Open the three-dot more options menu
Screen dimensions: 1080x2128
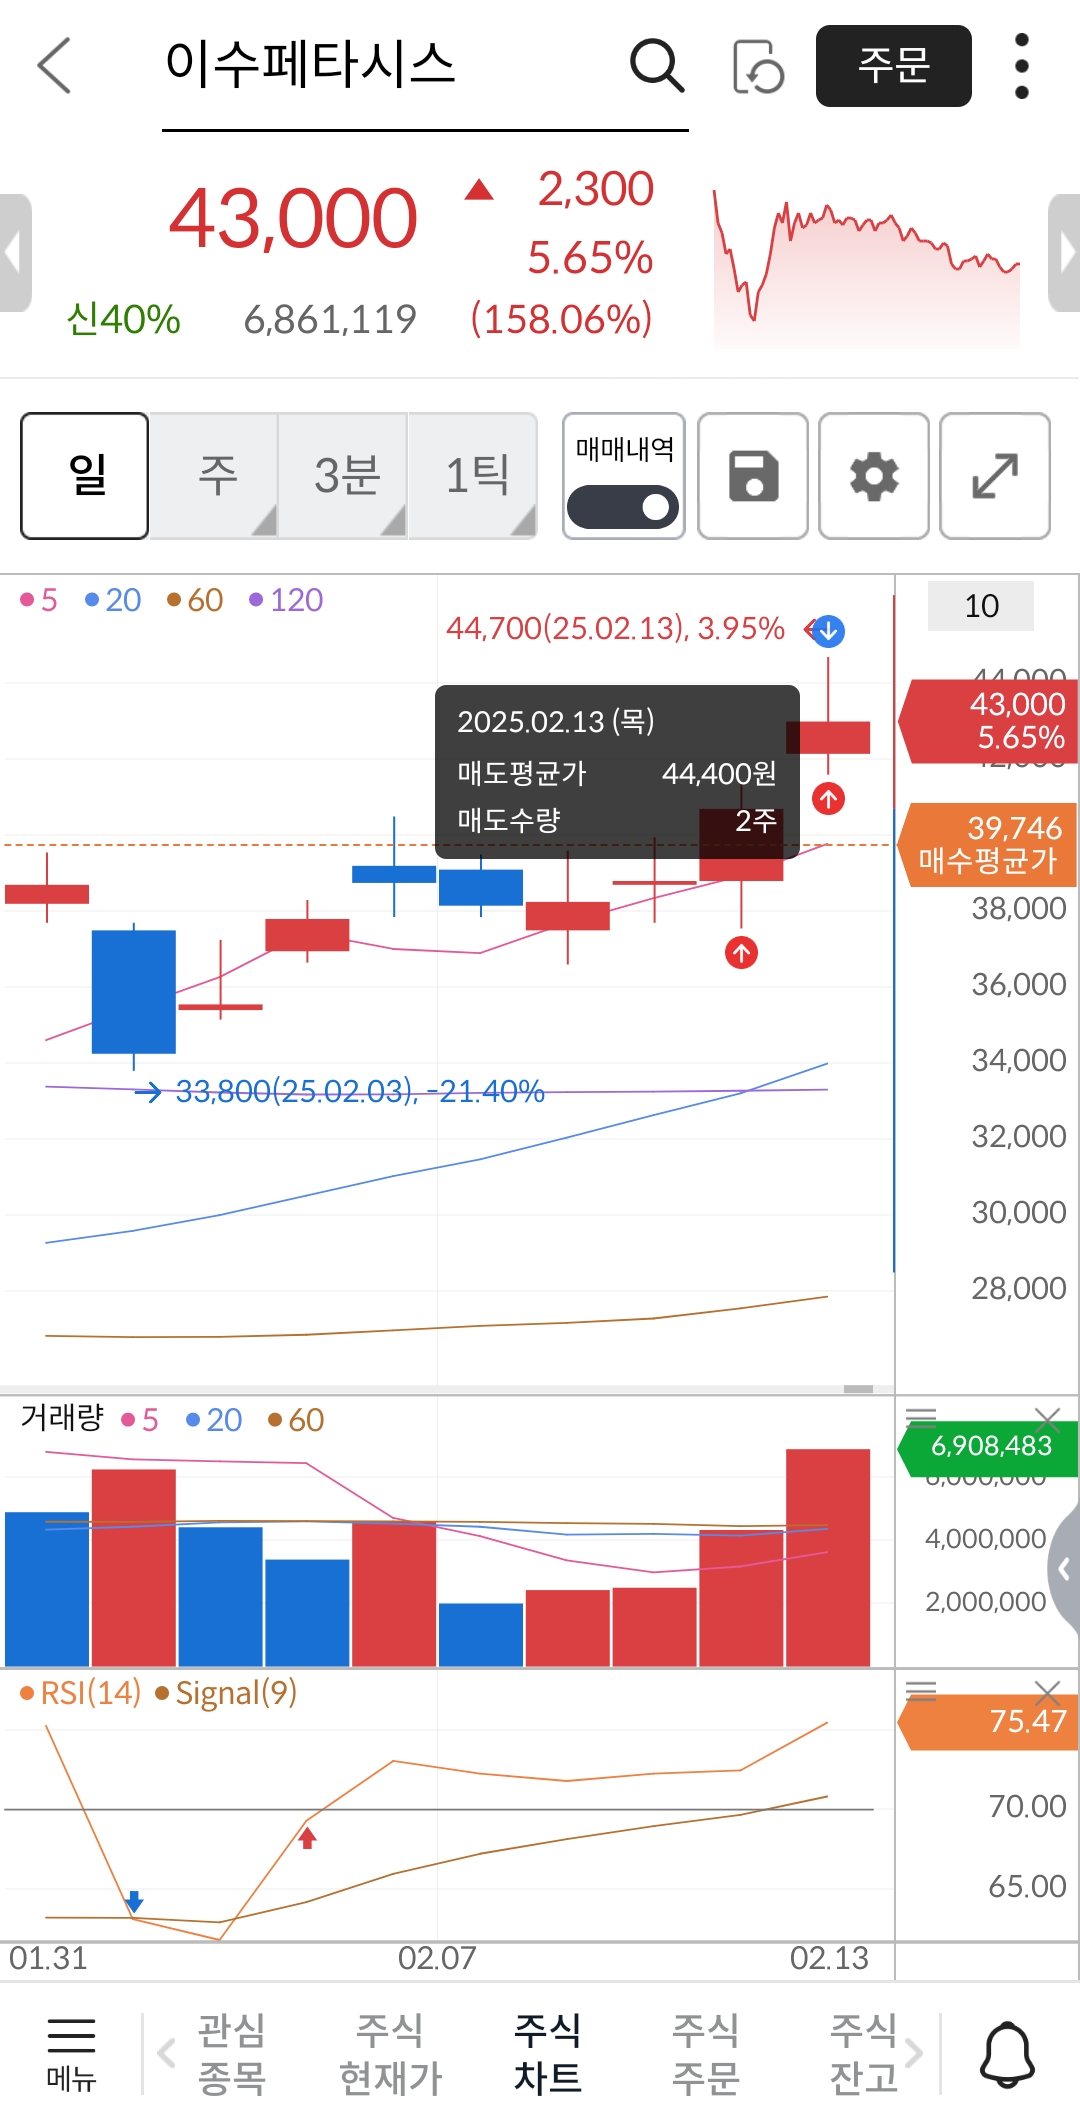[x=1021, y=66]
